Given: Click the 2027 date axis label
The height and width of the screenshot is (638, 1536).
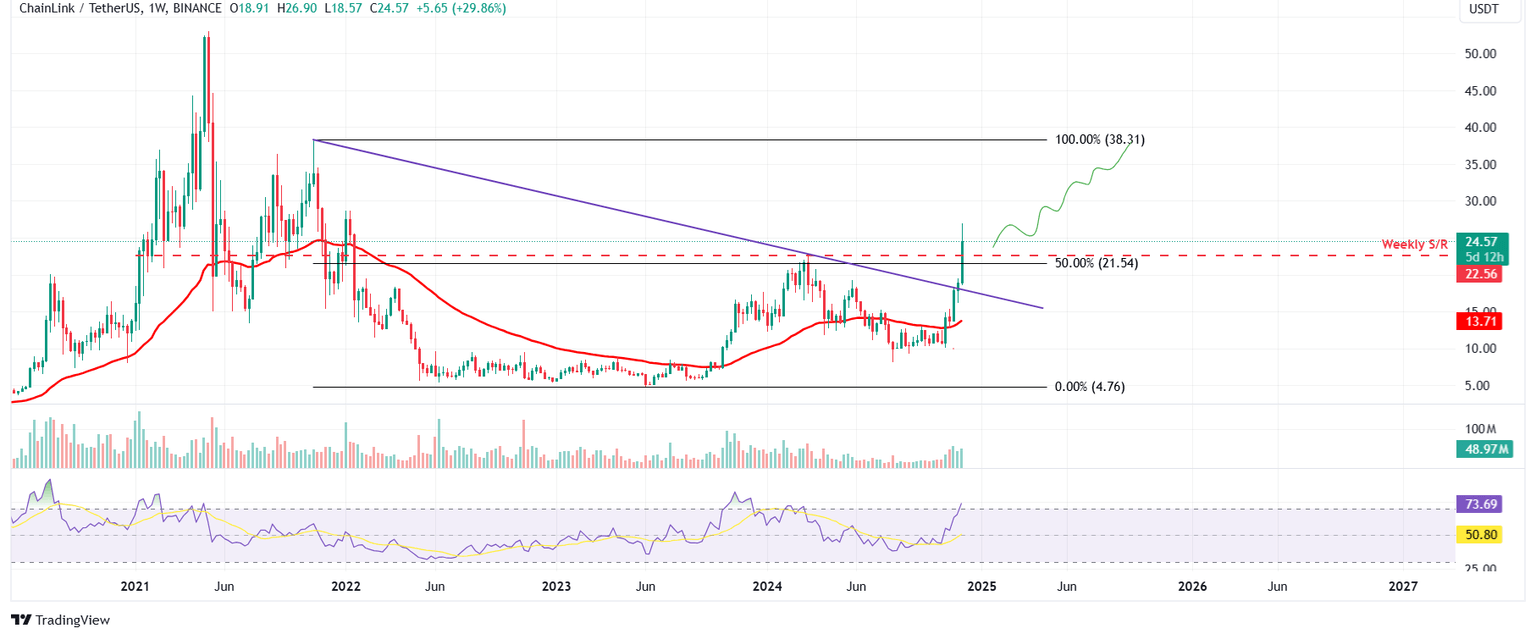Looking at the screenshot, I should coord(1403,587).
